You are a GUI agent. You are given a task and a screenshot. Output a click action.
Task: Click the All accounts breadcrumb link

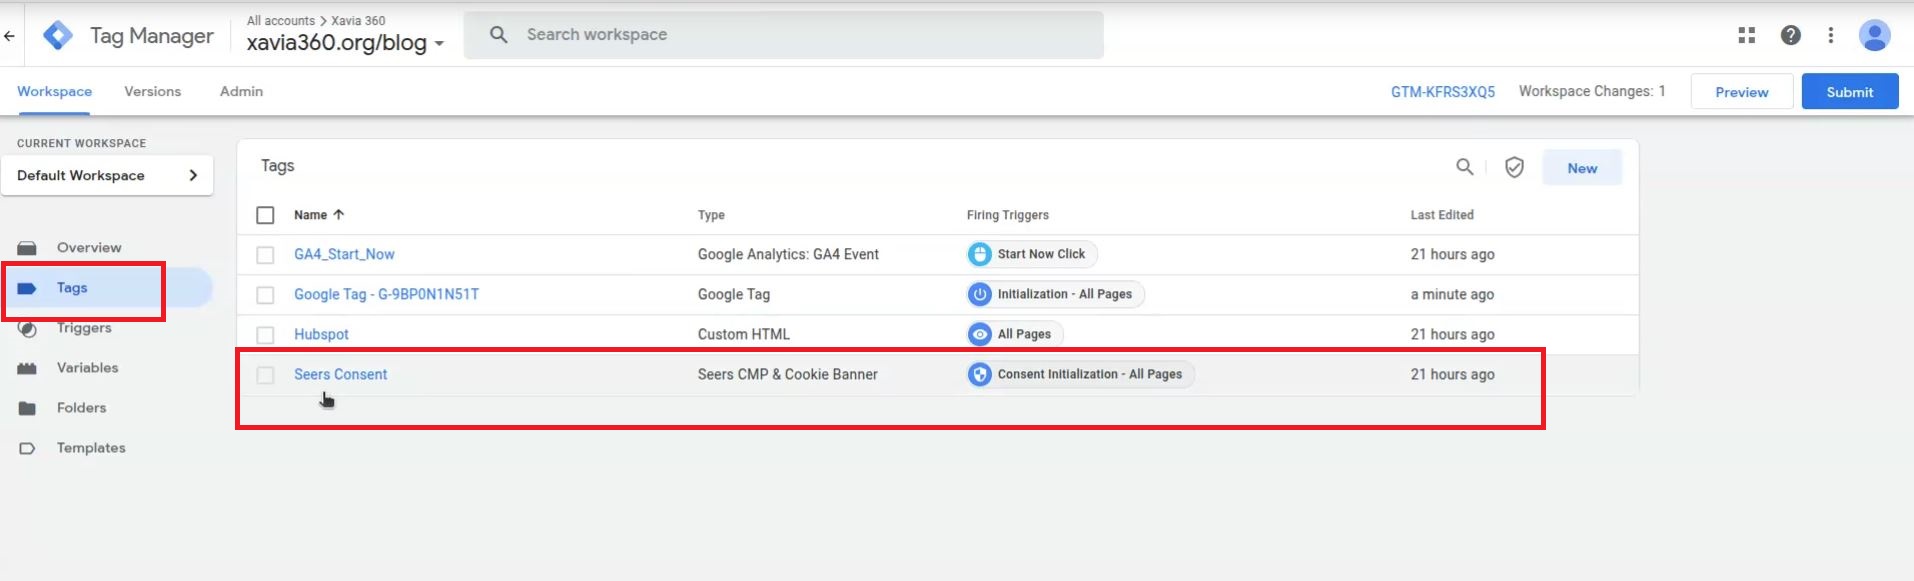tap(280, 20)
